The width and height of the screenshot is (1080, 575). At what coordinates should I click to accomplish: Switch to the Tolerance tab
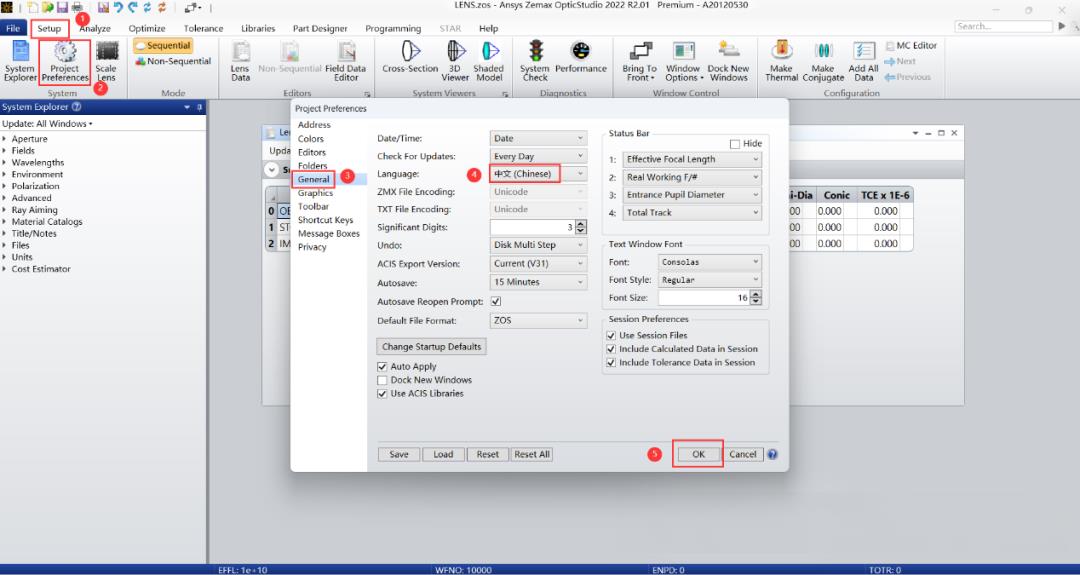(203, 28)
